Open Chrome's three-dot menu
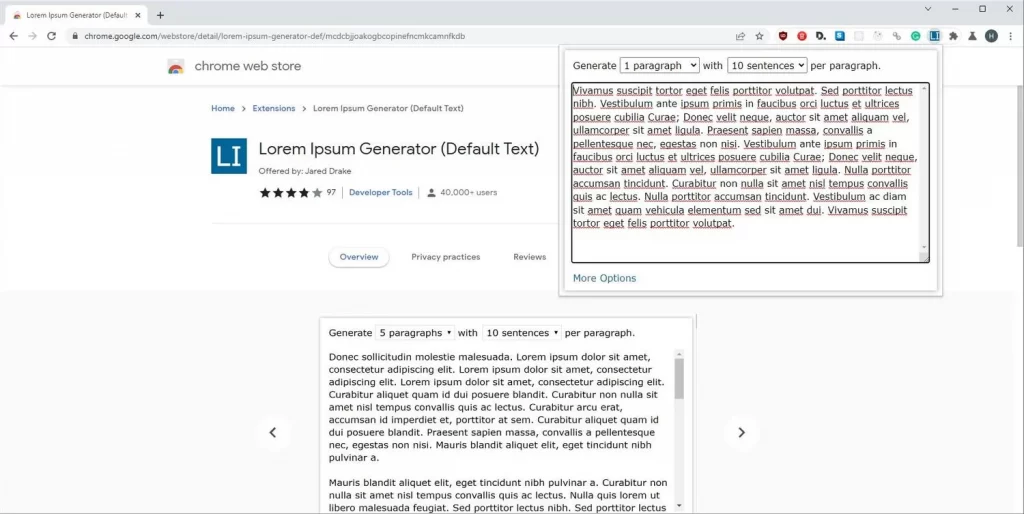 point(1010,36)
